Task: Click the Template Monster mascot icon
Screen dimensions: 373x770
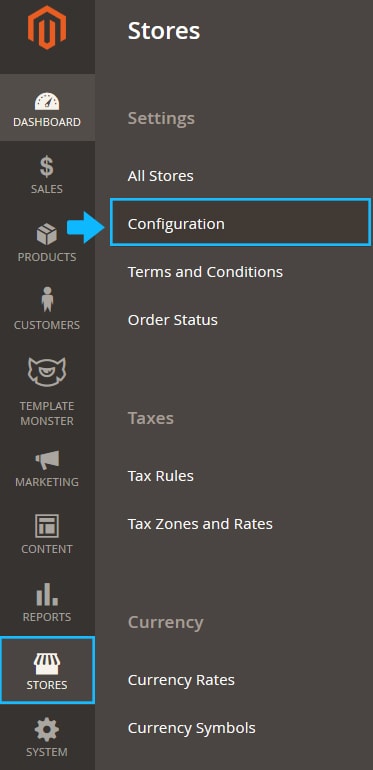Action: [x=47, y=372]
